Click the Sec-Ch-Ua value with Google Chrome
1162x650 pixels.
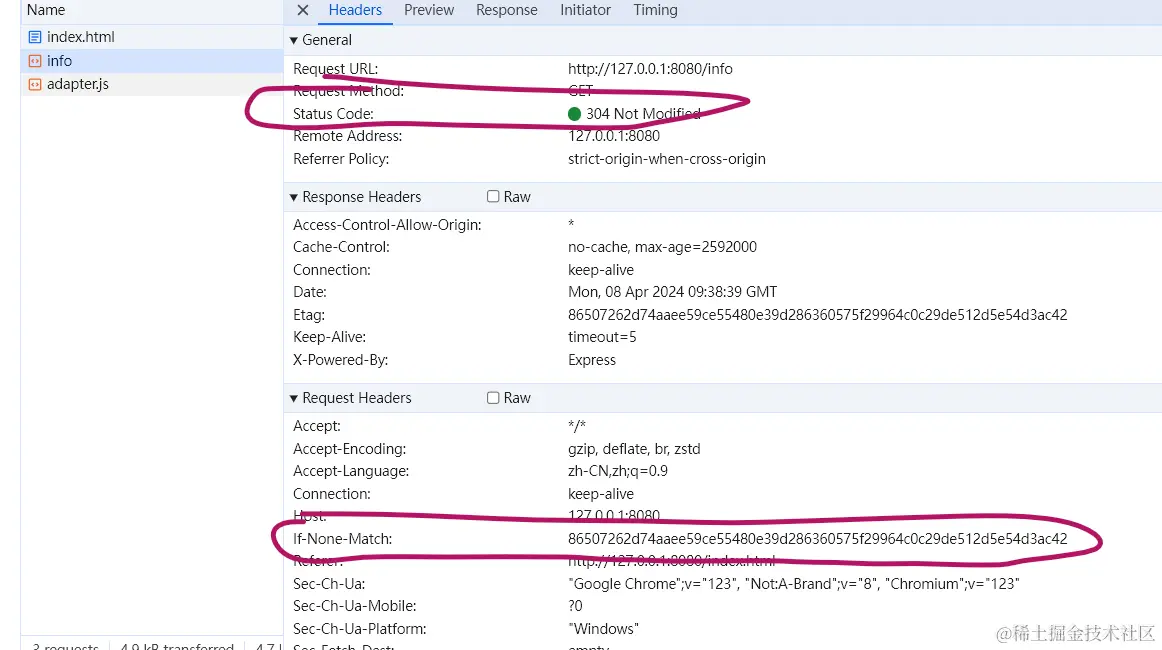point(794,584)
